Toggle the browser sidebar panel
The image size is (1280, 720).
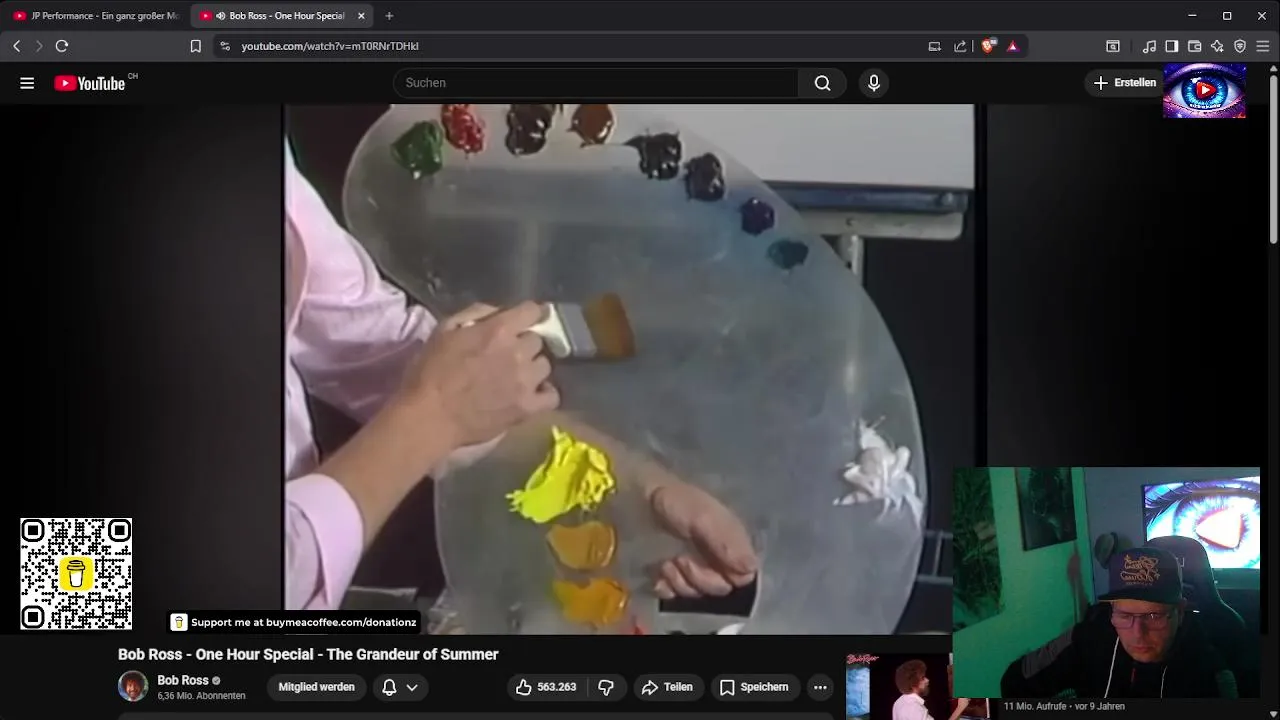click(x=1172, y=46)
